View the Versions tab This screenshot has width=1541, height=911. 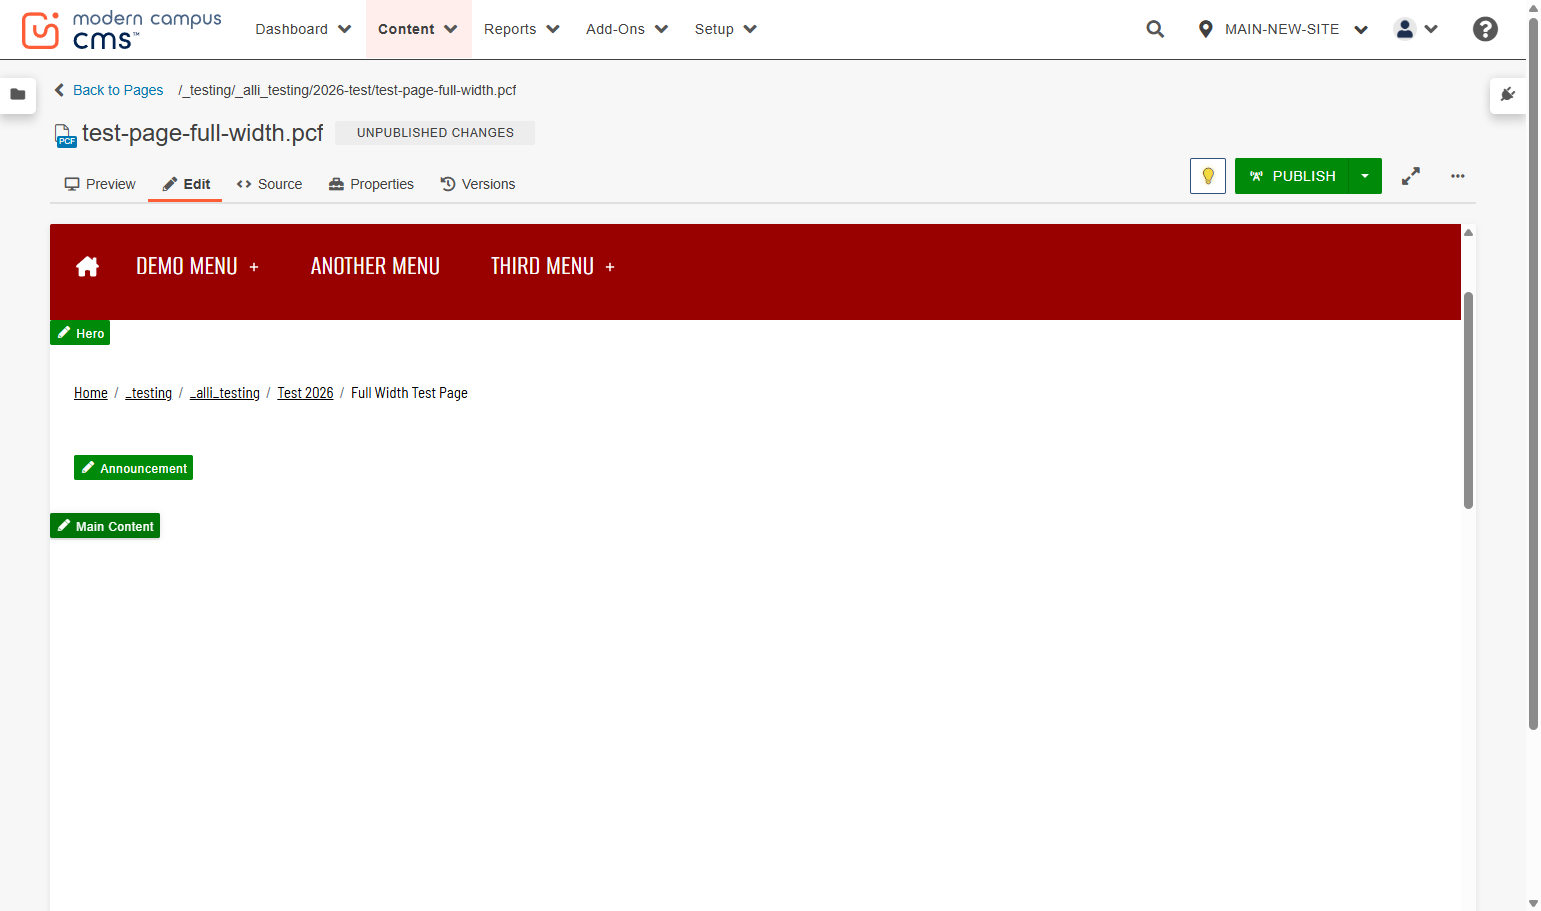pyautogui.click(x=478, y=184)
